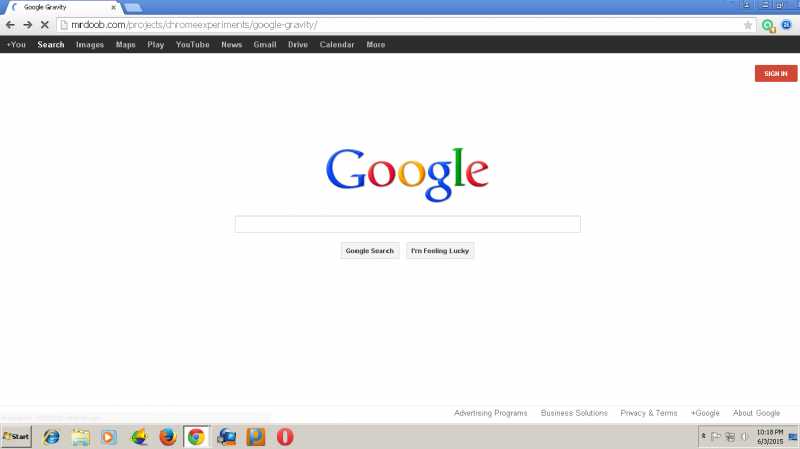The image size is (800, 449).
Task: Close the Google Gravity tab
Action: pos(113,7)
